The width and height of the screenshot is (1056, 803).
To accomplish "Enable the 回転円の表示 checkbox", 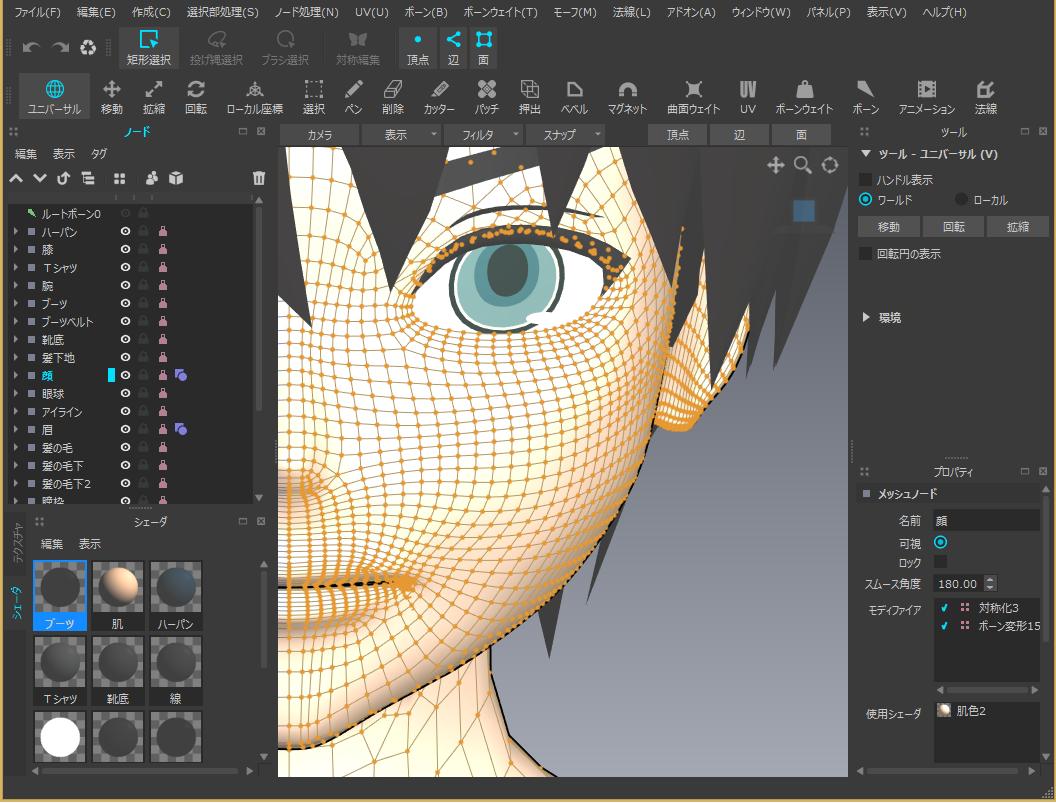I will coord(865,253).
